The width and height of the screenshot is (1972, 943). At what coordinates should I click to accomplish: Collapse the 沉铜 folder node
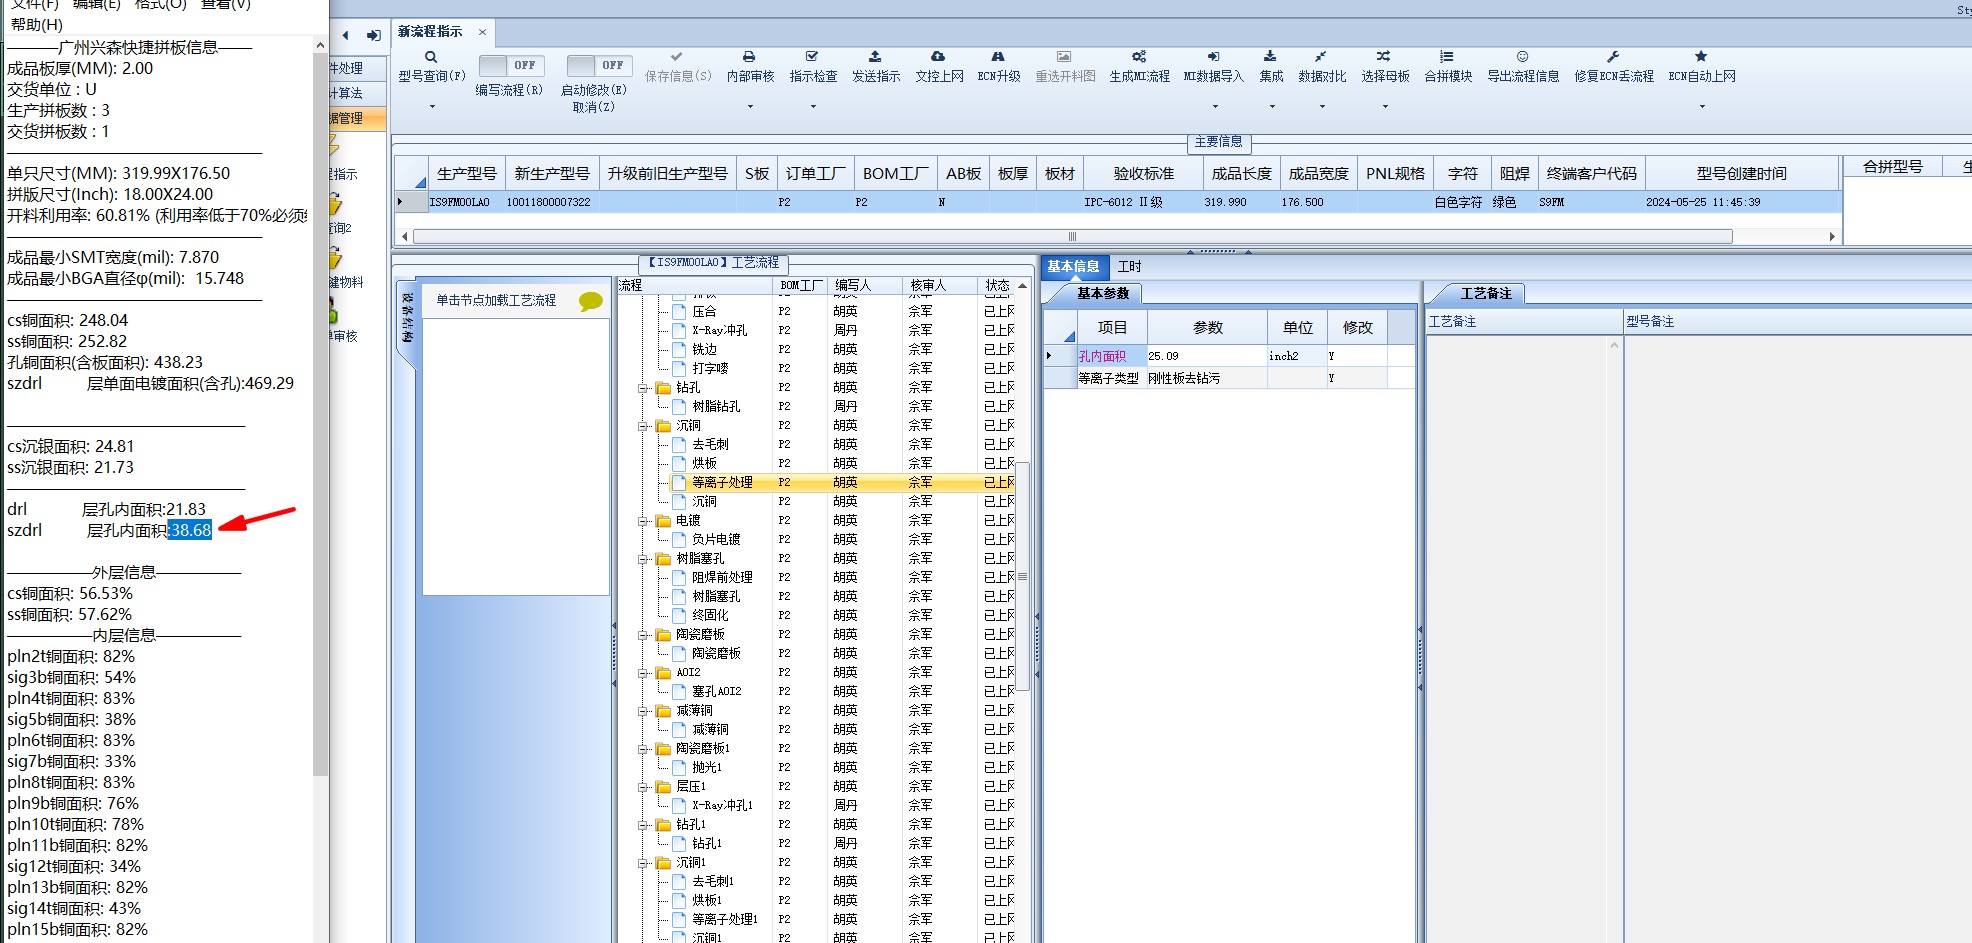tap(644, 426)
